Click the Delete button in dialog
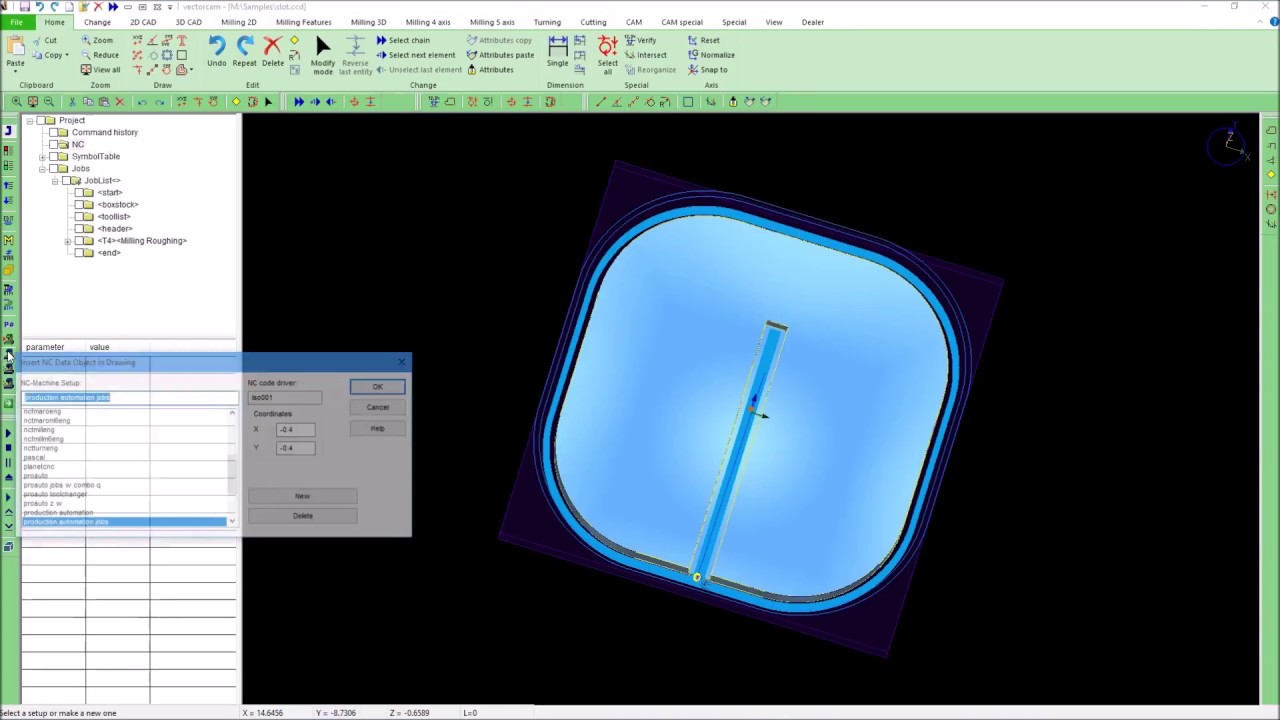Screen dimensions: 1280x720 302,516
